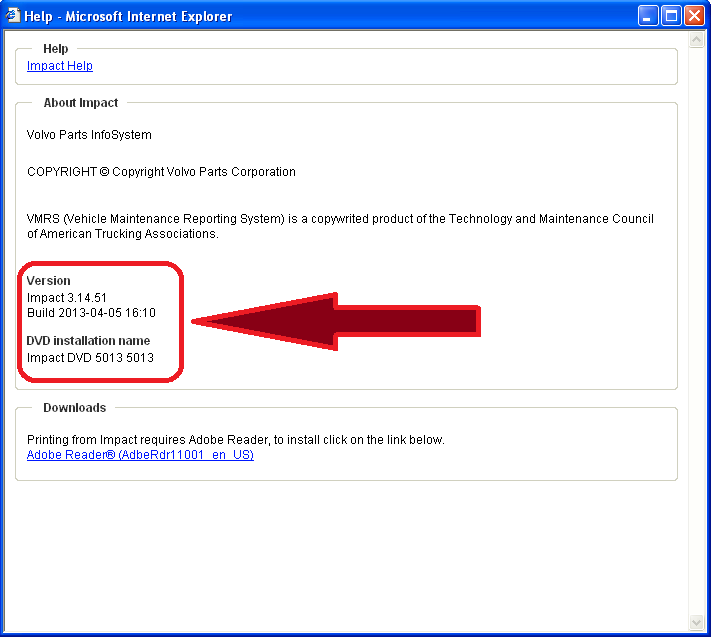Click the scrollbar up arrow
The height and width of the screenshot is (638, 711).
click(696, 40)
